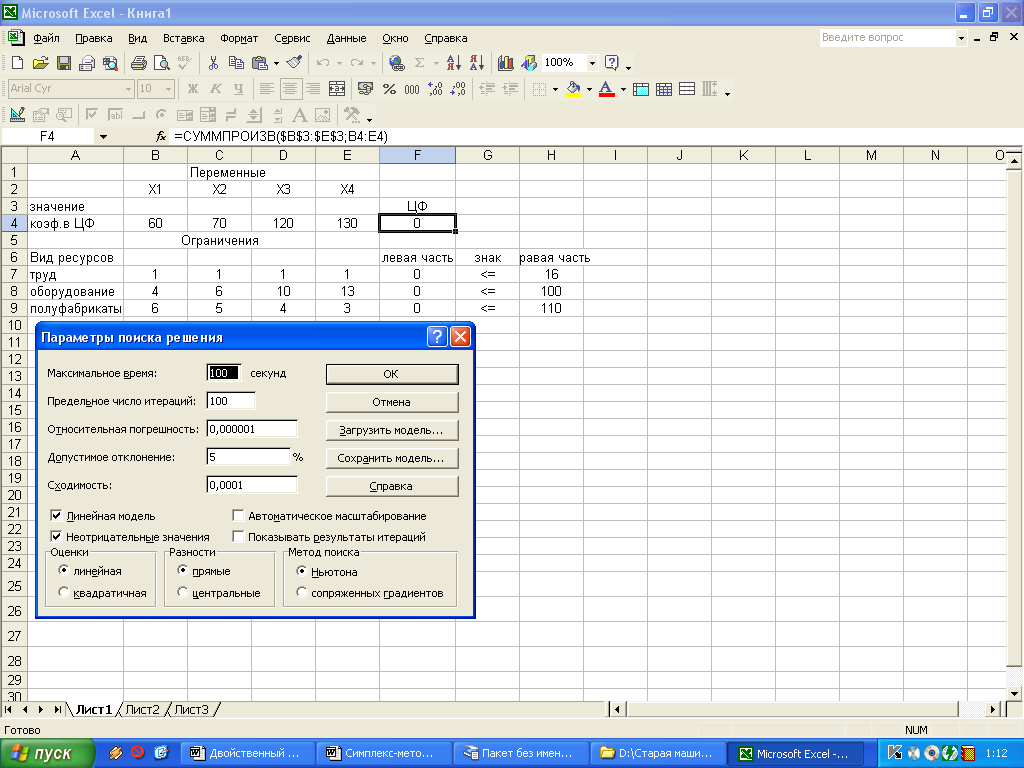
Task: Select линейная estimates radio button
Action: 63,570
